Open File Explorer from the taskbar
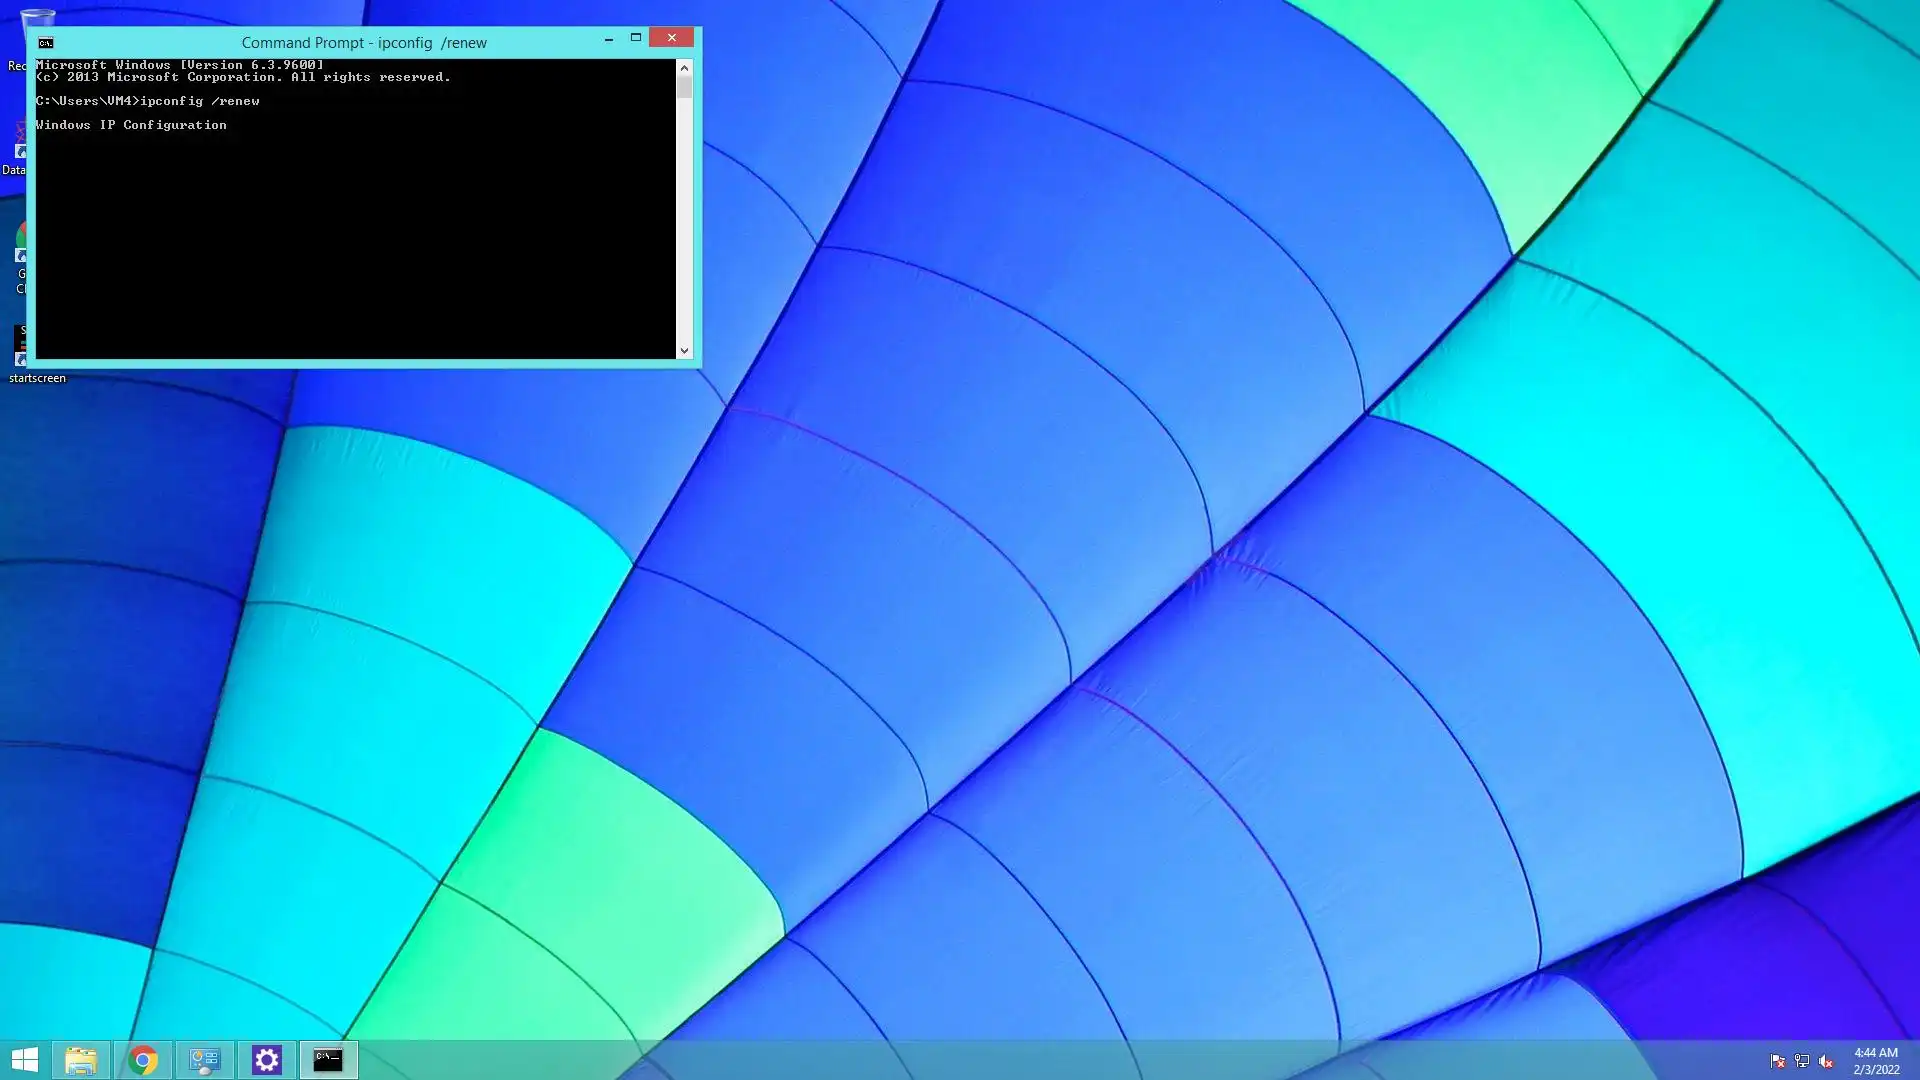Viewport: 1920px width, 1080px height. click(x=81, y=1060)
